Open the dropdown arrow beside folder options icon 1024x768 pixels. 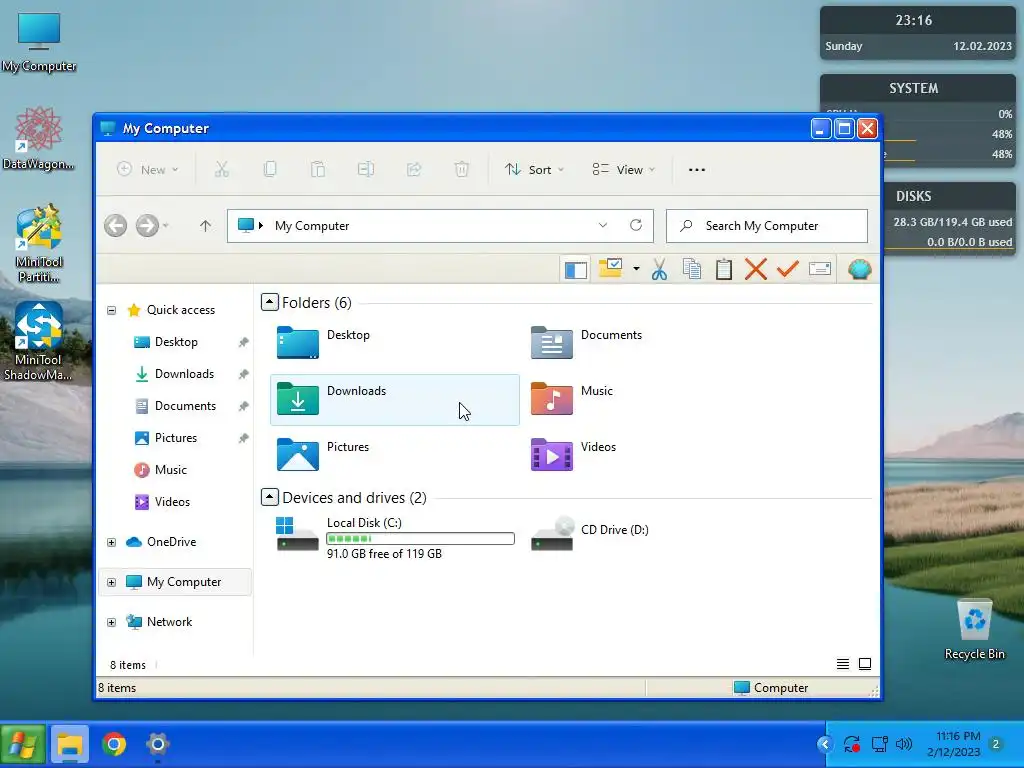636,268
